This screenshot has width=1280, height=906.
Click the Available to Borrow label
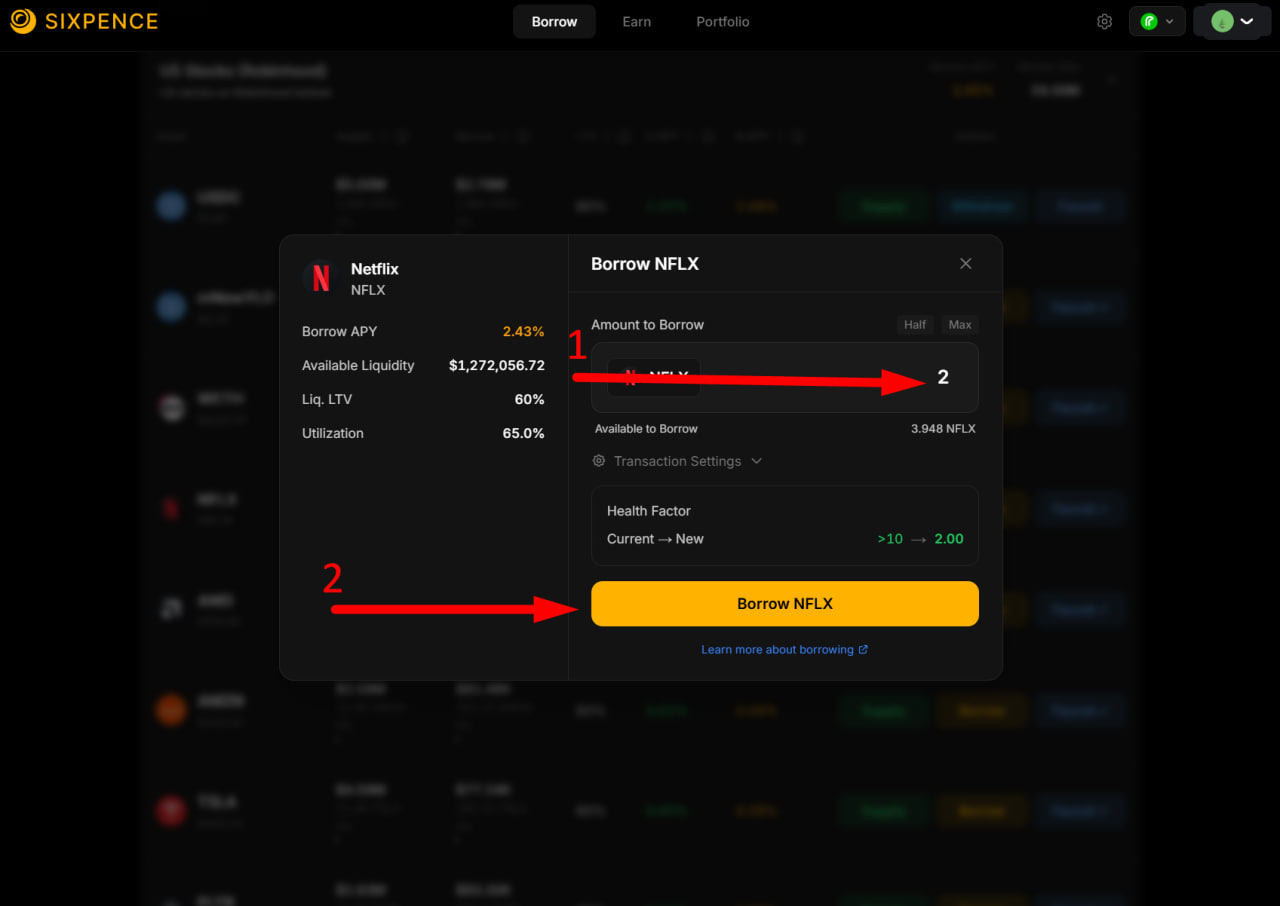(x=646, y=428)
